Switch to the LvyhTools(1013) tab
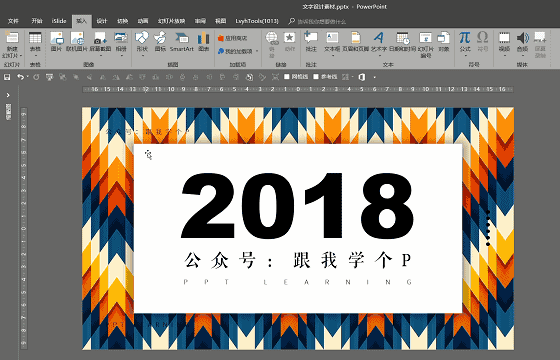Viewport: 560px width, 360px height. pos(257,21)
